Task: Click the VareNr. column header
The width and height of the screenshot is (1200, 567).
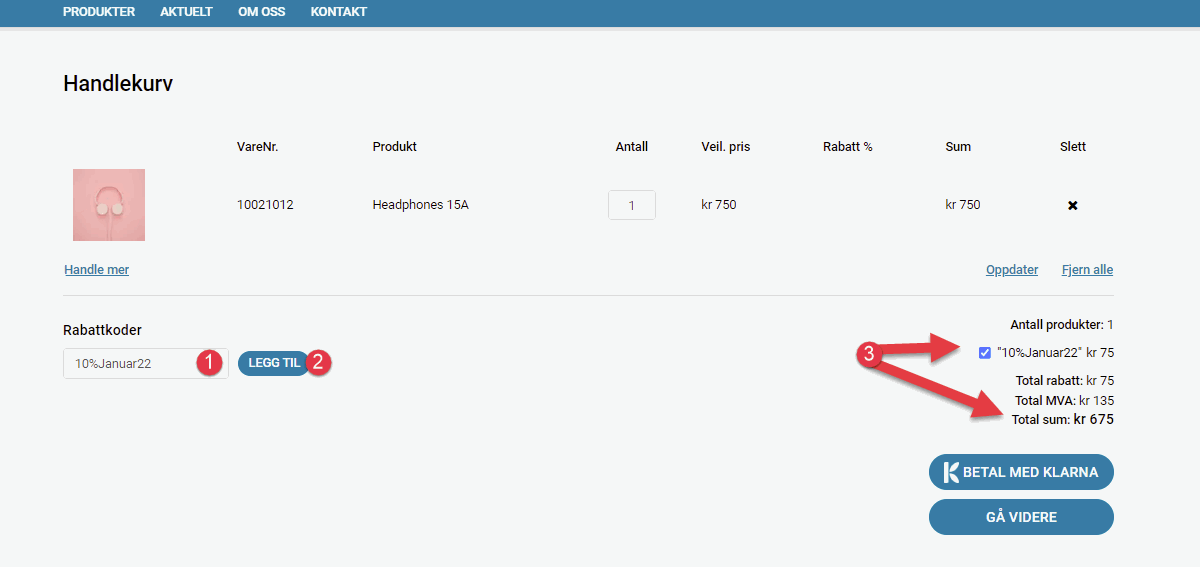Action: 258,147
